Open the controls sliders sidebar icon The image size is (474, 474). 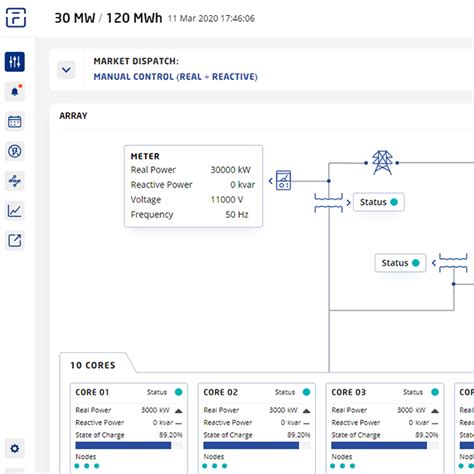[x=15, y=62]
